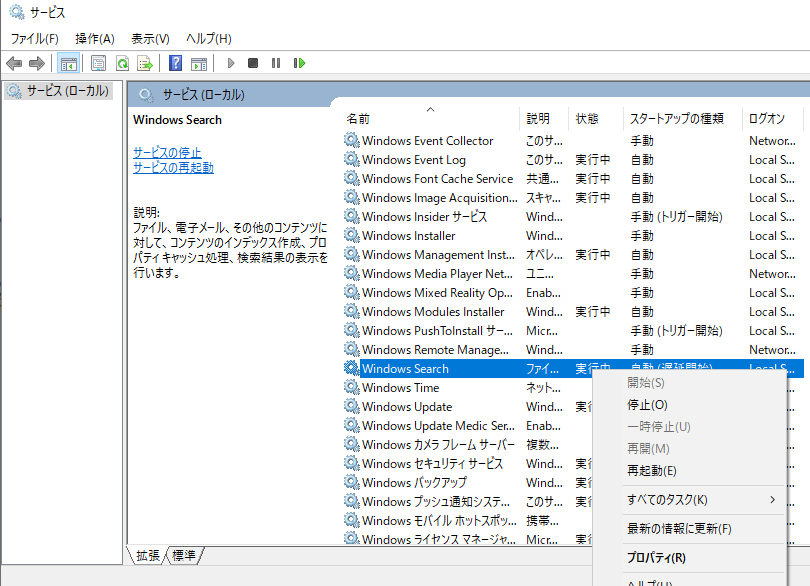
Task: Select Windows Media Player Net... row
Action: [573, 273]
